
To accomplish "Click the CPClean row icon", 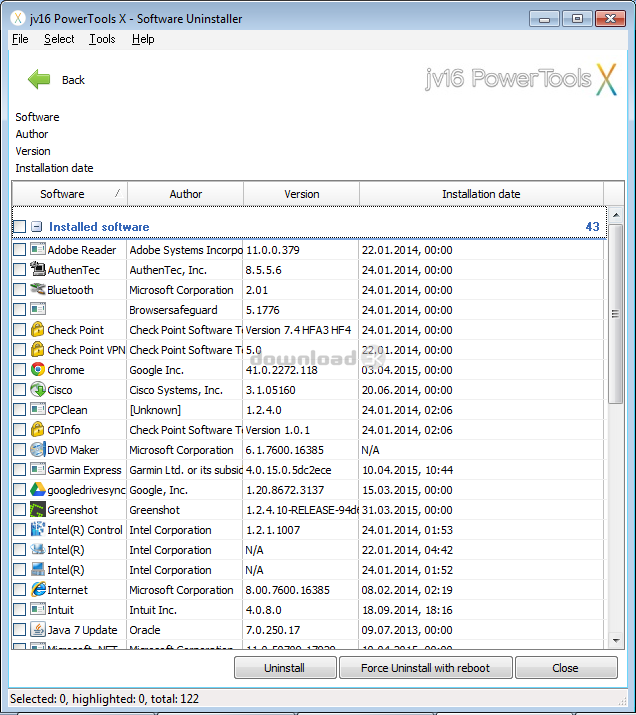I will [38, 409].
